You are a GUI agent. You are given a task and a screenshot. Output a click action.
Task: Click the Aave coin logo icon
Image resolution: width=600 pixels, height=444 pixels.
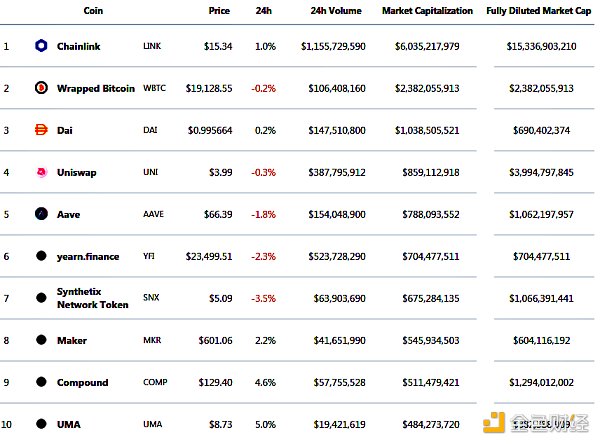41,214
